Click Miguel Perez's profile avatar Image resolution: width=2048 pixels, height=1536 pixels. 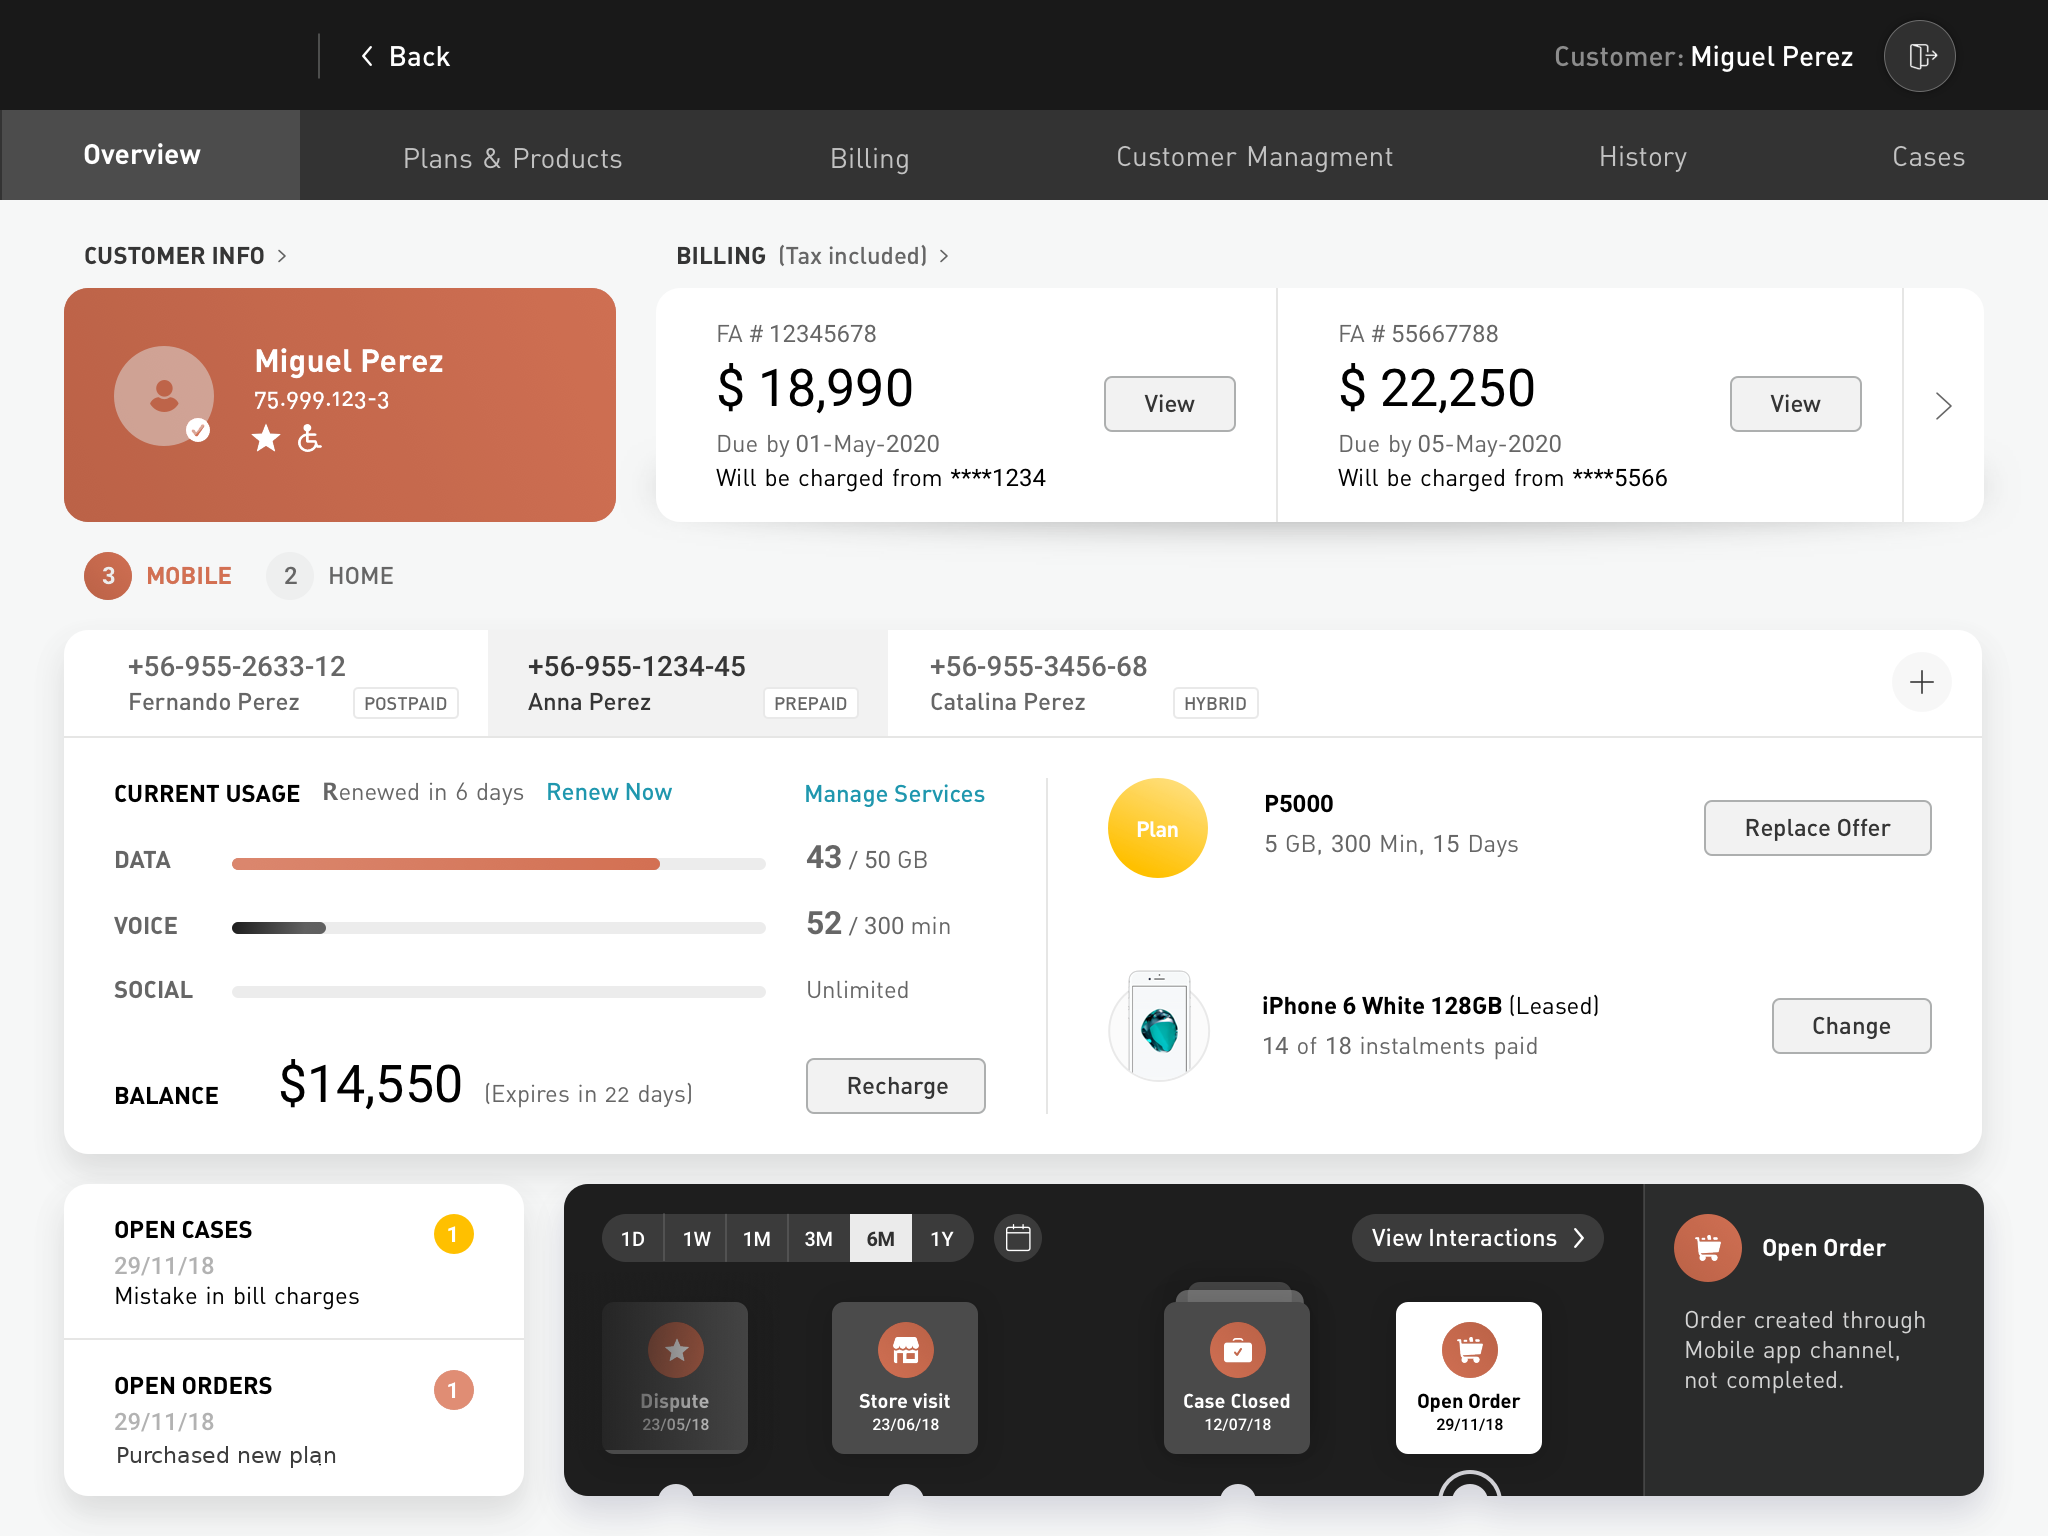[164, 396]
